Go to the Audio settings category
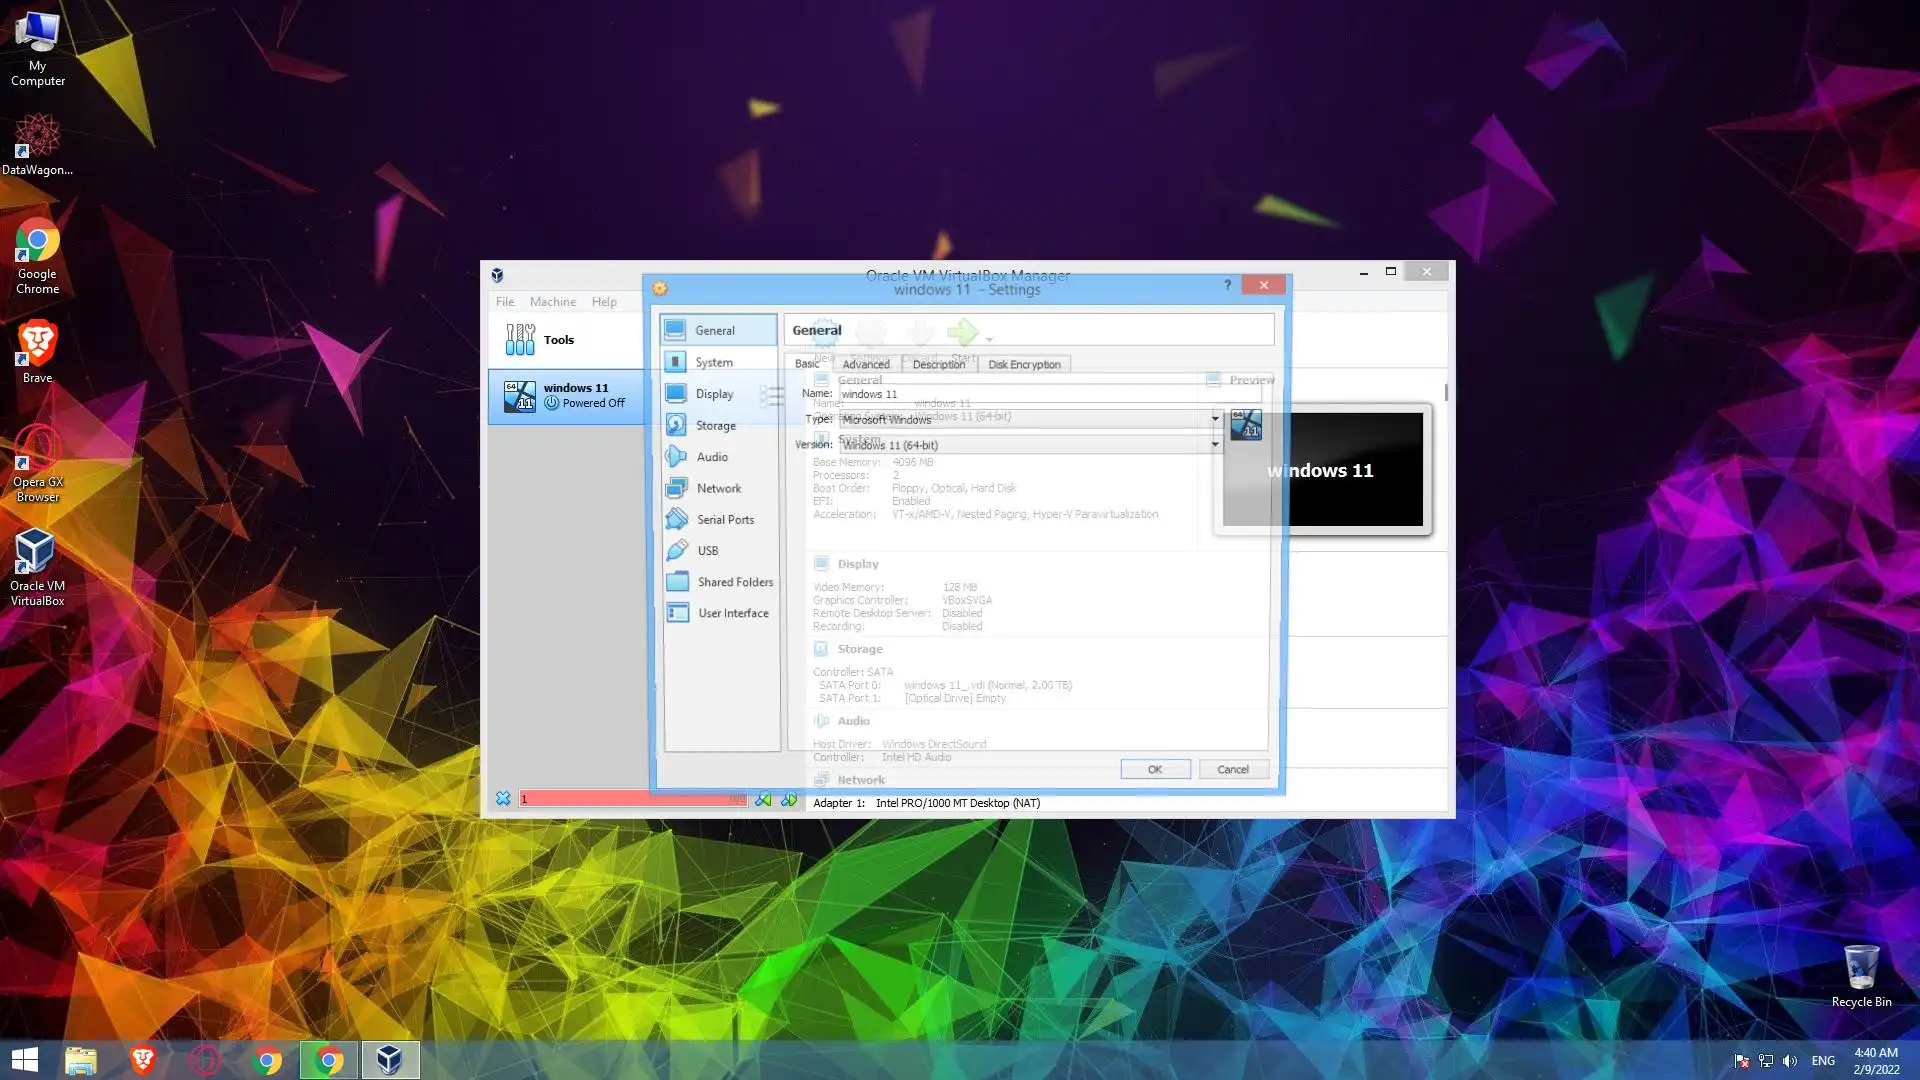Viewport: 1920px width, 1080px height. tap(712, 457)
